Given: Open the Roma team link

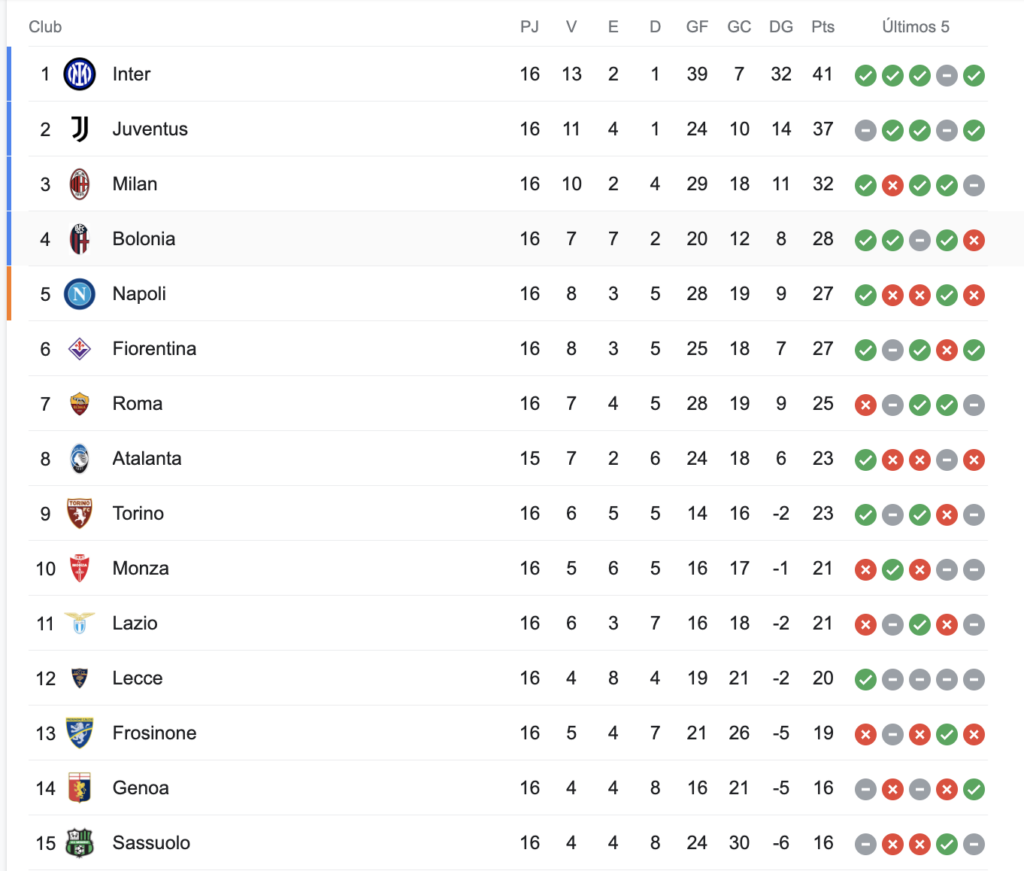Looking at the screenshot, I should coord(137,404).
